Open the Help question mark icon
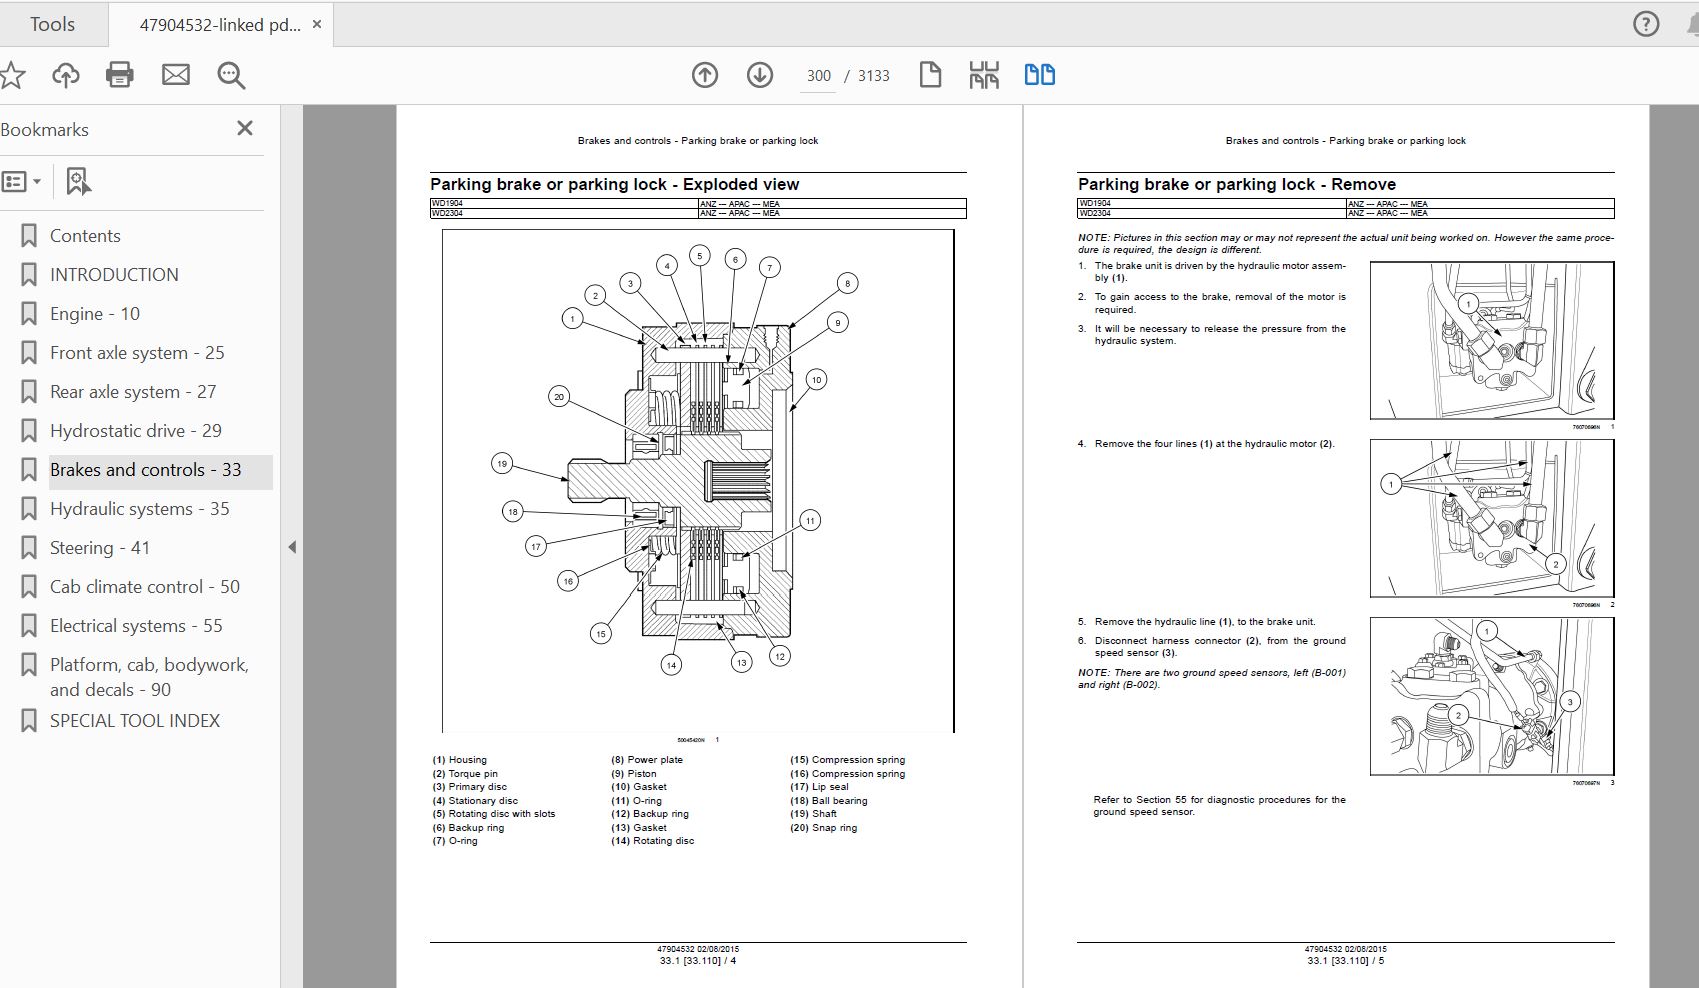1699x988 pixels. click(1646, 25)
